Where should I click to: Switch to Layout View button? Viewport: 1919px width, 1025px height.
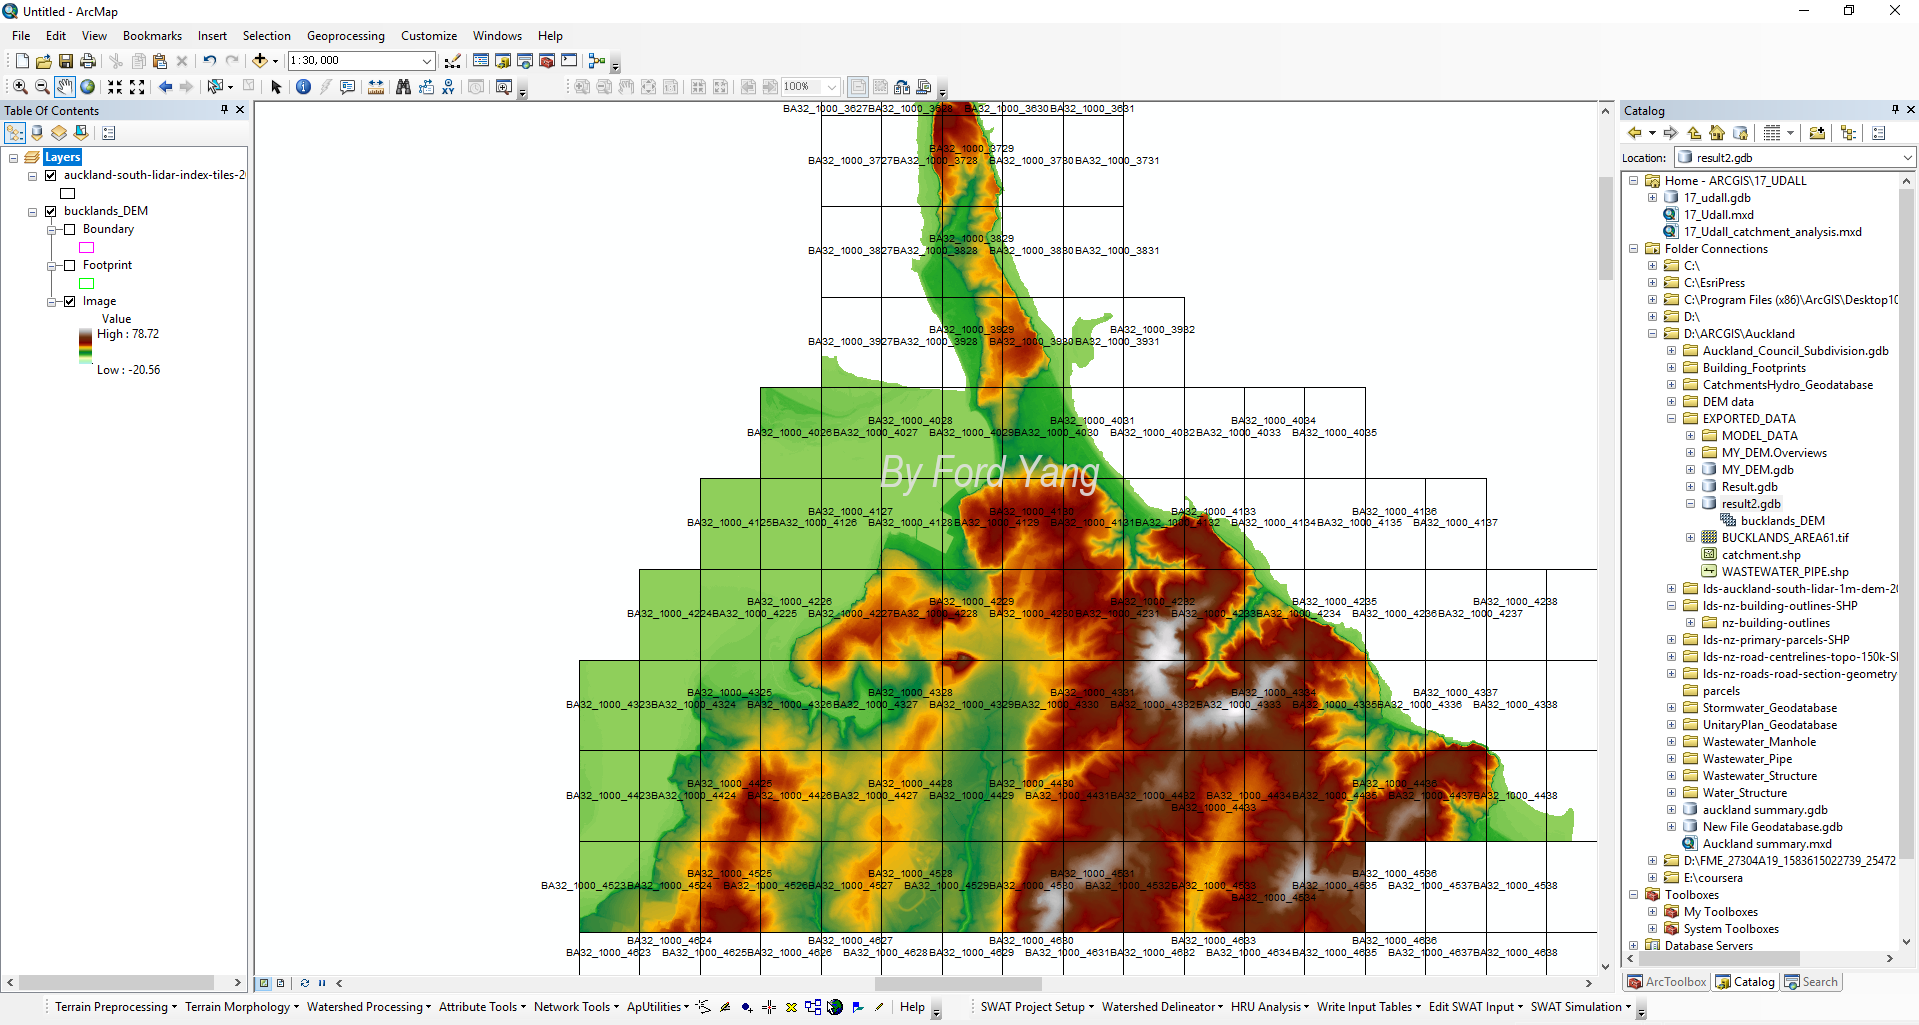(x=281, y=983)
